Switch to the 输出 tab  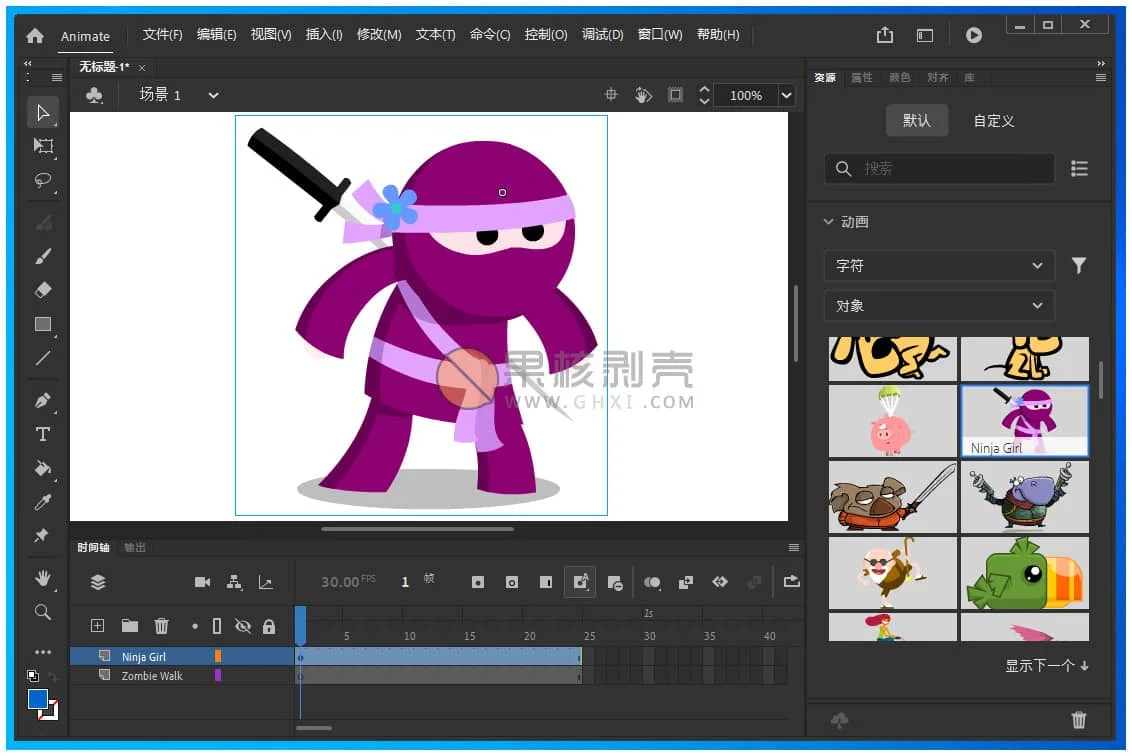(135, 547)
